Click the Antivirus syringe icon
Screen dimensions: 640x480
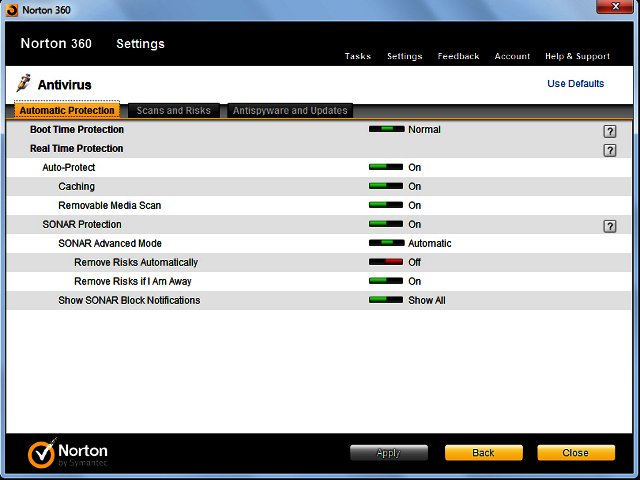(23, 83)
